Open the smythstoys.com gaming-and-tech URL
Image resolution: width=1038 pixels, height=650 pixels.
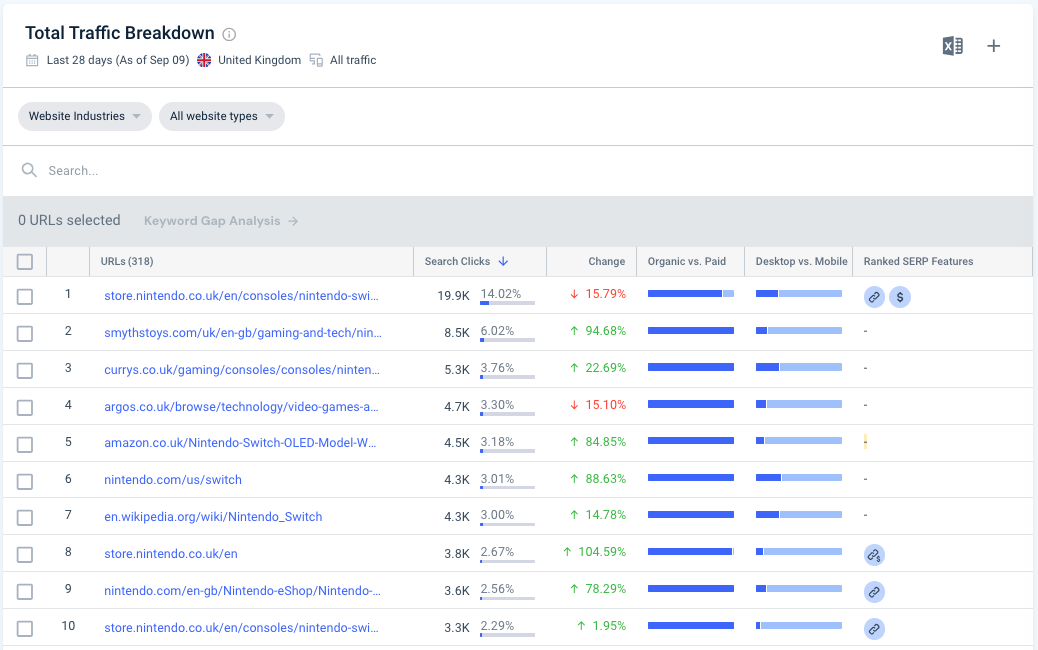(x=243, y=333)
